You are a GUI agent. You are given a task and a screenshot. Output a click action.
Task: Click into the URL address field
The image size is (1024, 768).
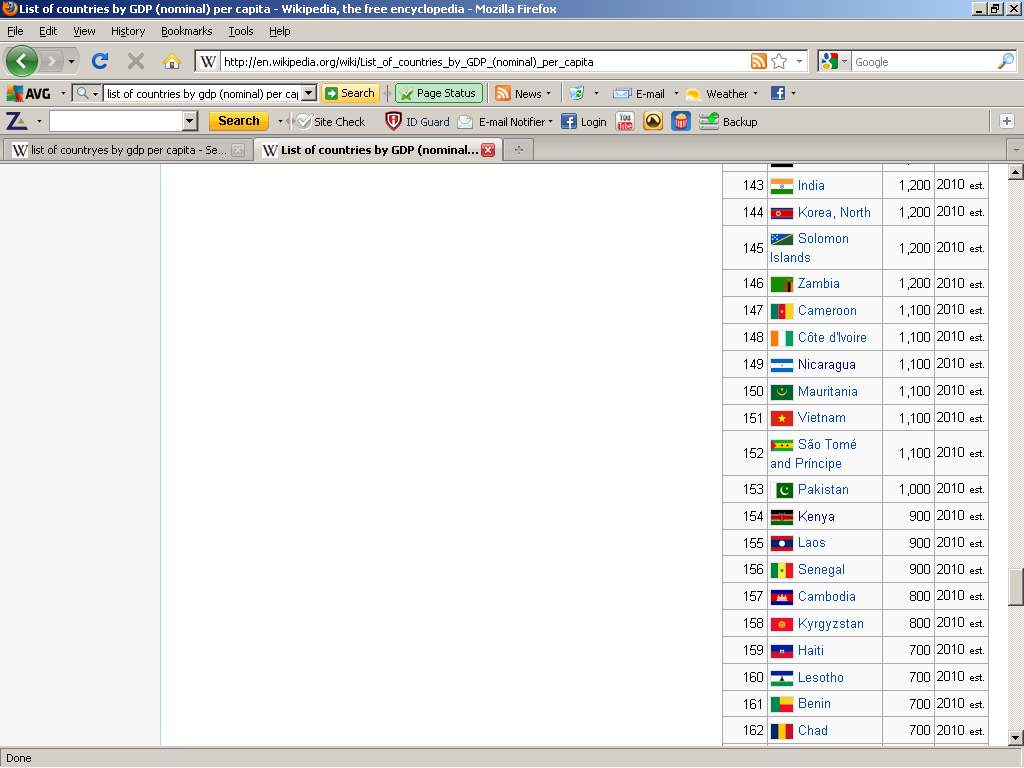[x=480, y=62]
